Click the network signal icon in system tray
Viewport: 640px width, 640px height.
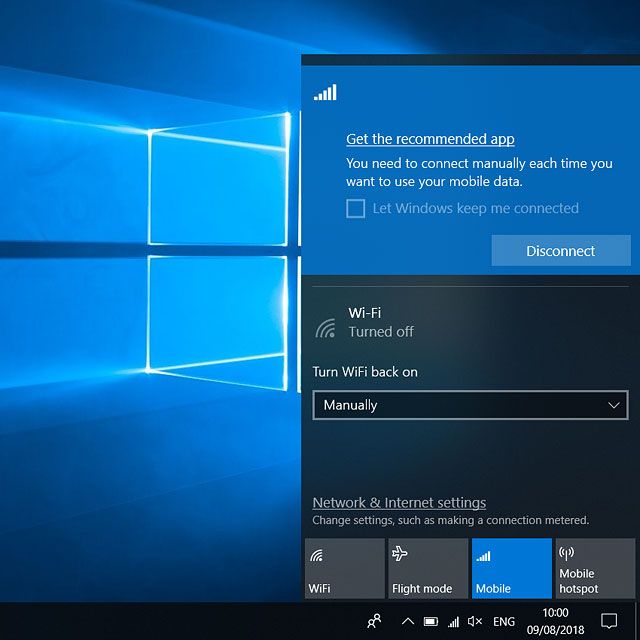click(x=453, y=621)
